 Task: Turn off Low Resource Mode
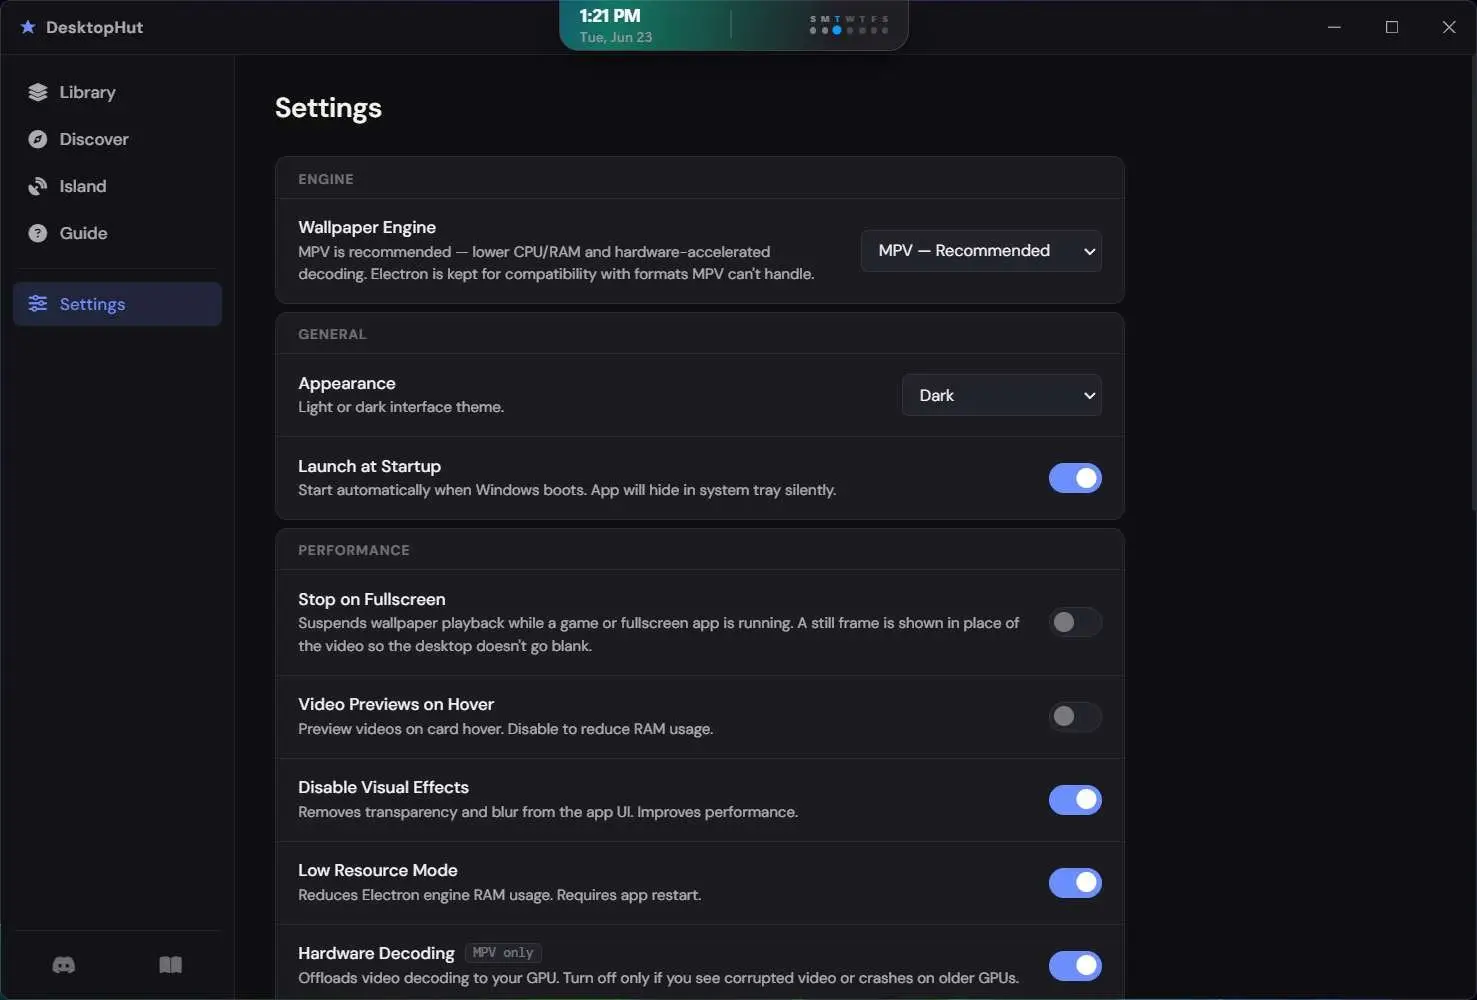1075,883
